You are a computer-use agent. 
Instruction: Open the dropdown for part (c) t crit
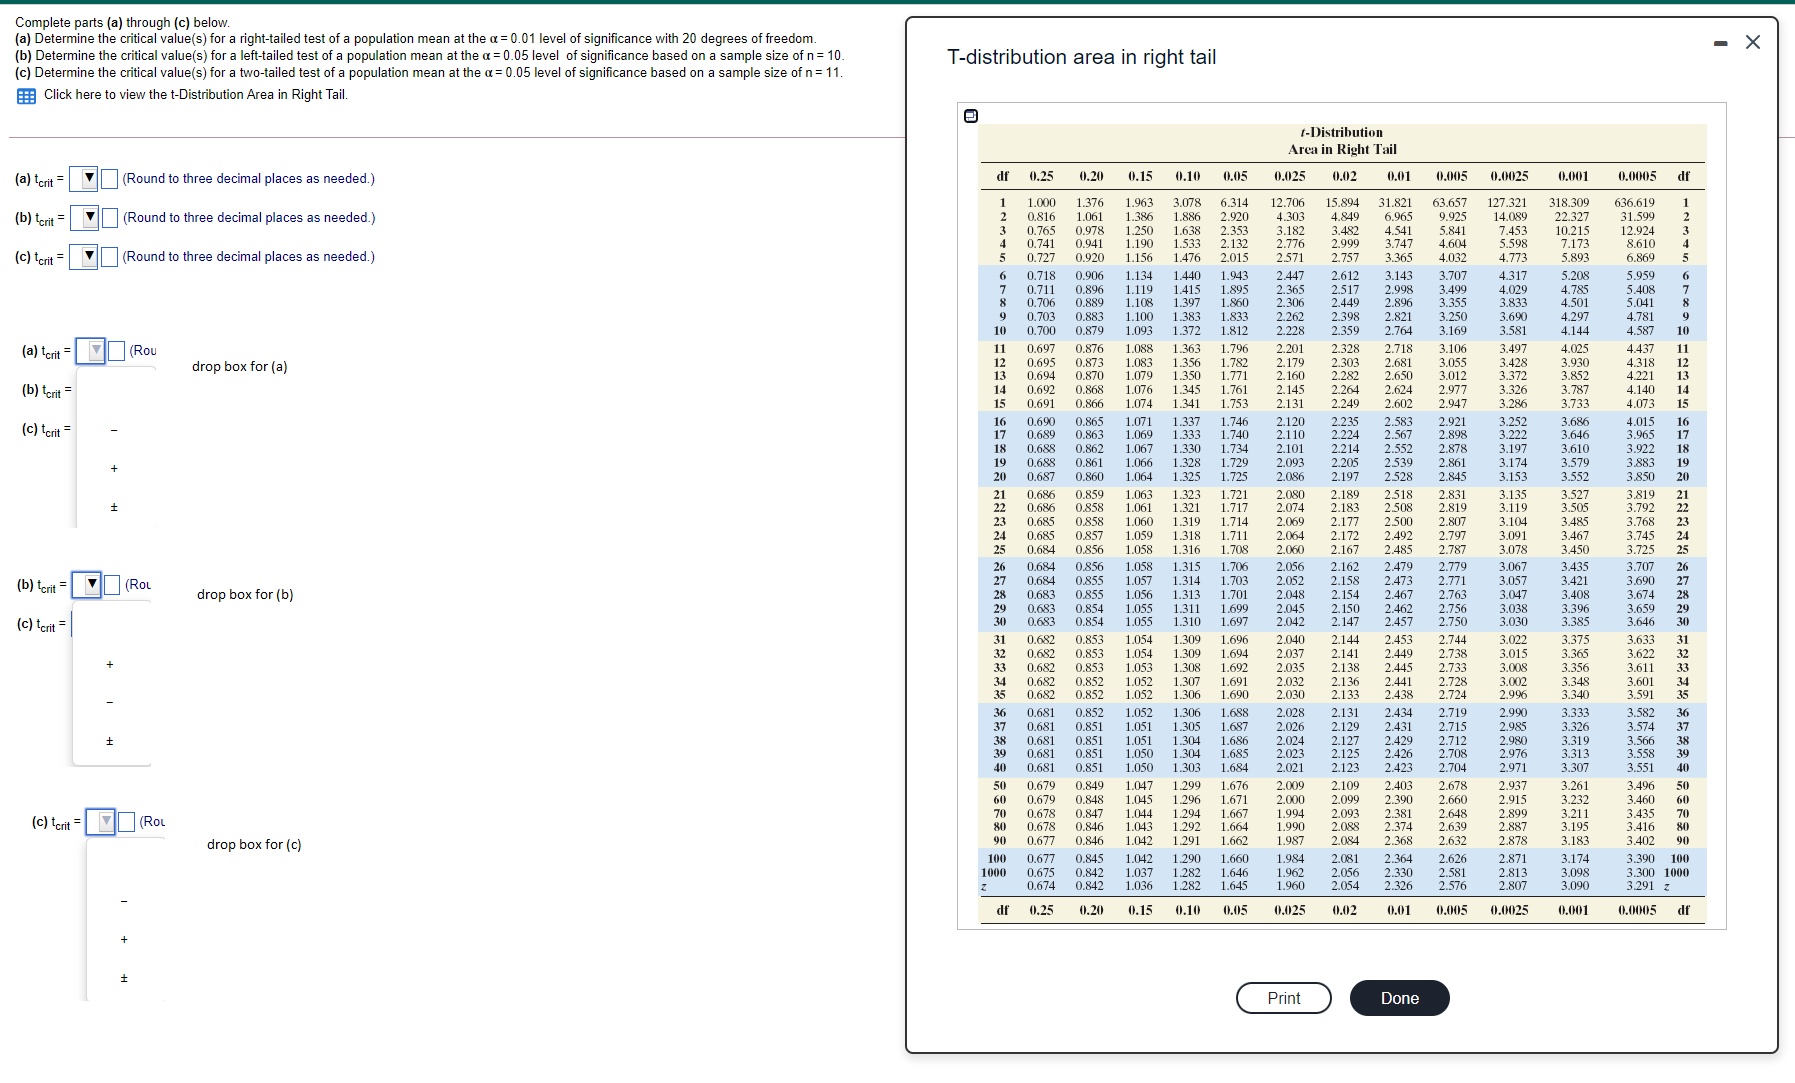click(x=88, y=256)
